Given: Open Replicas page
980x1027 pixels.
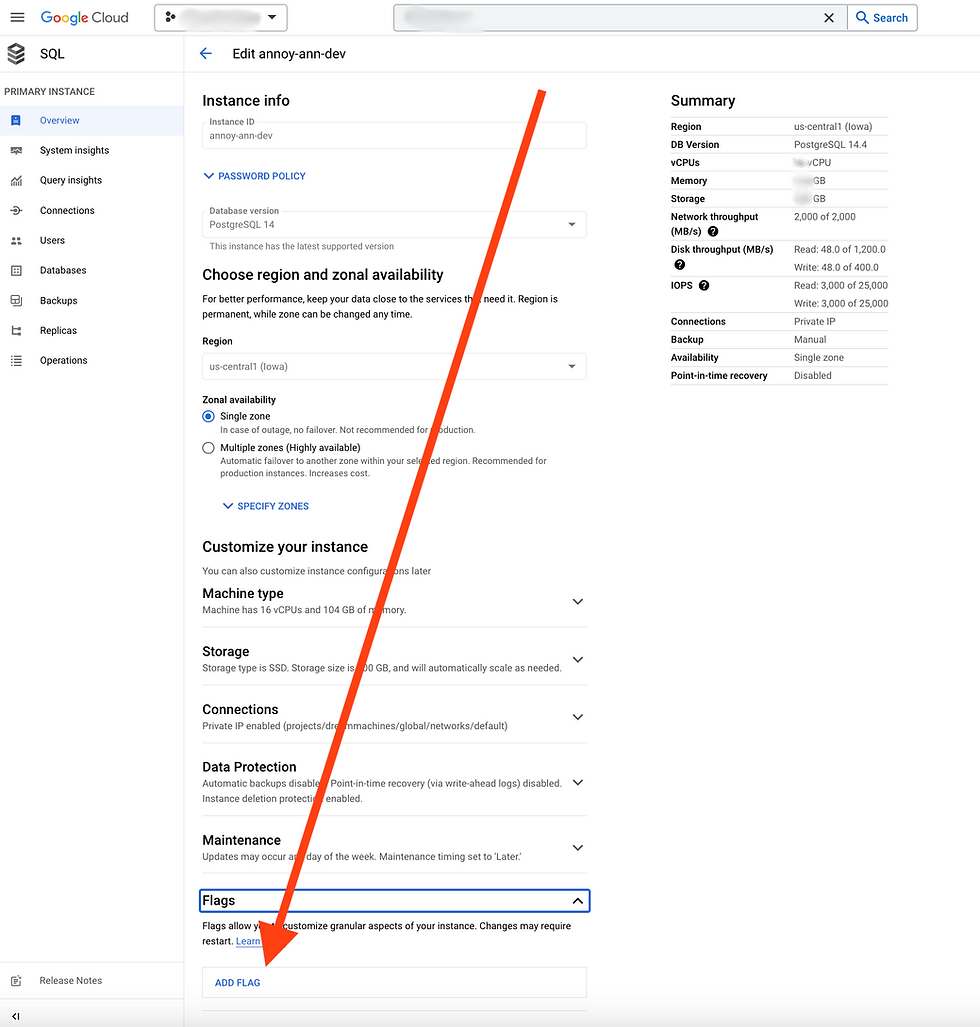Looking at the screenshot, I should pyautogui.click(x=58, y=331).
